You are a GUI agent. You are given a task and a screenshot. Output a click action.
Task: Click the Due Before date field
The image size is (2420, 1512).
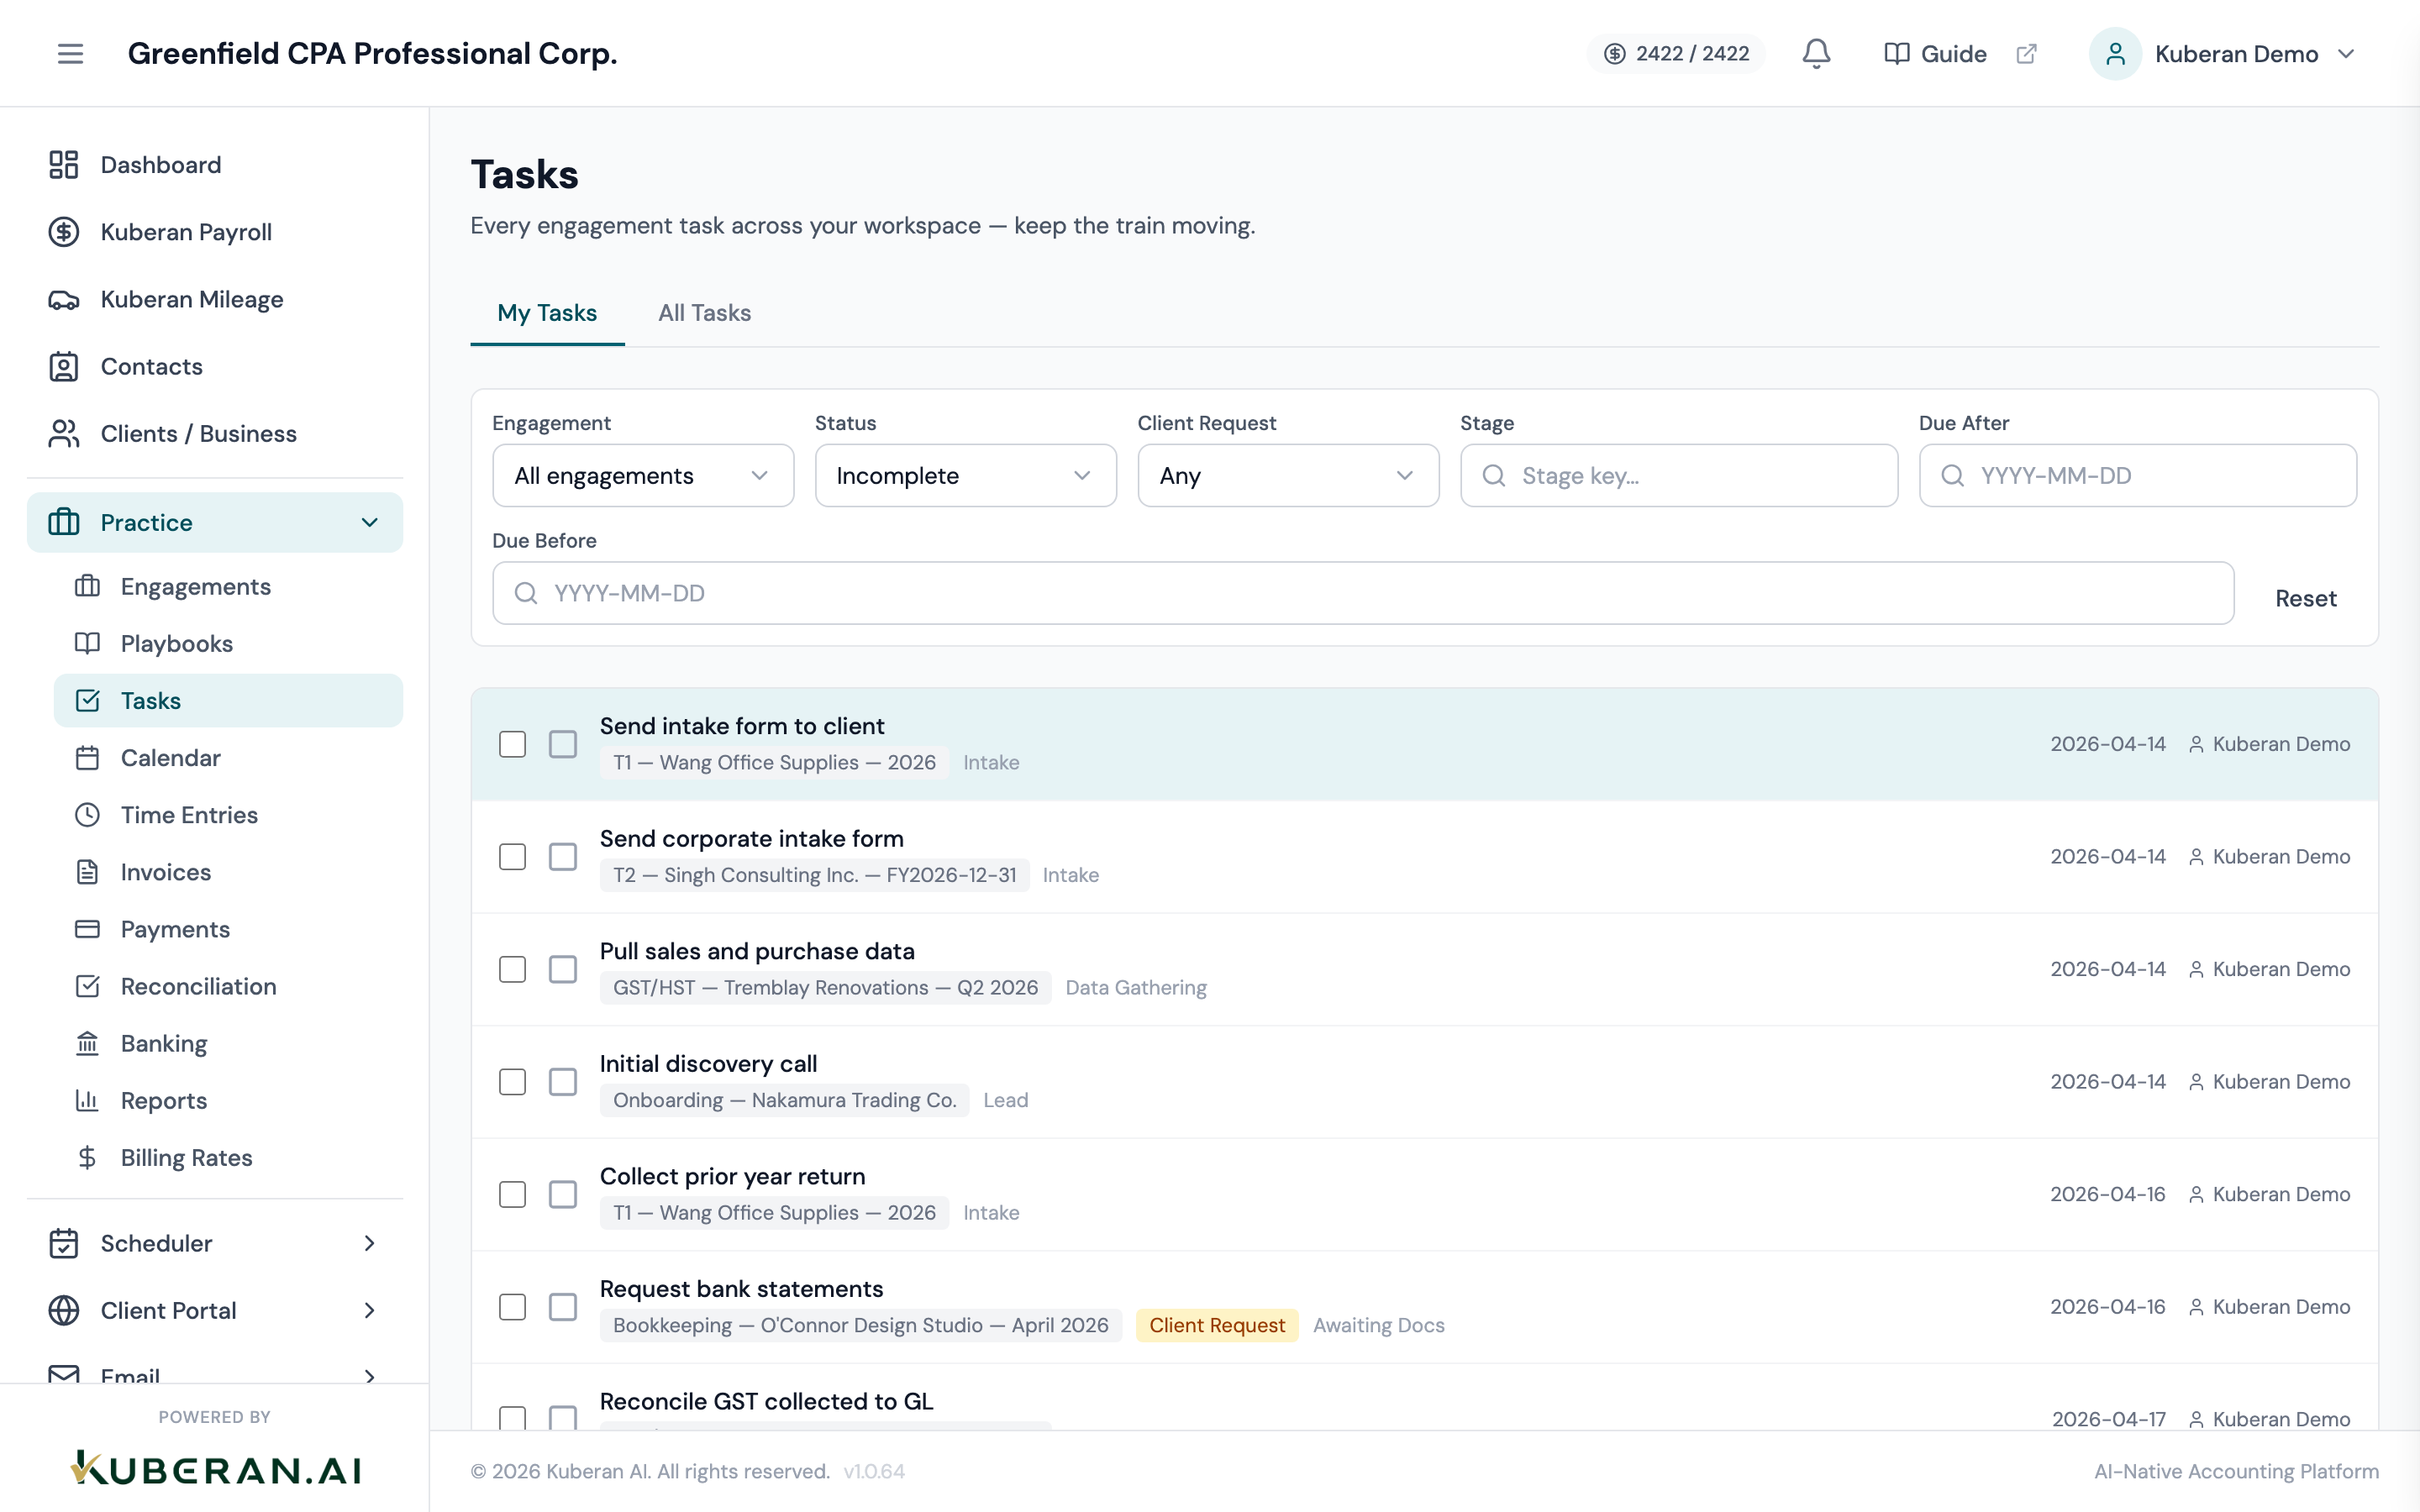(1362, 593)
